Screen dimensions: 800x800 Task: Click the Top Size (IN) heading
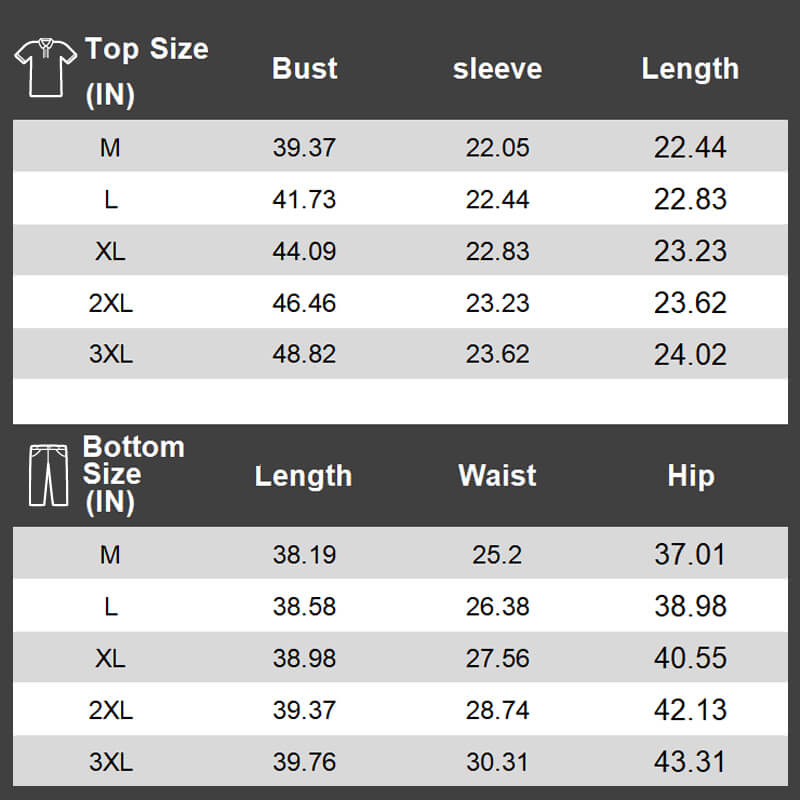pos(146,70)
